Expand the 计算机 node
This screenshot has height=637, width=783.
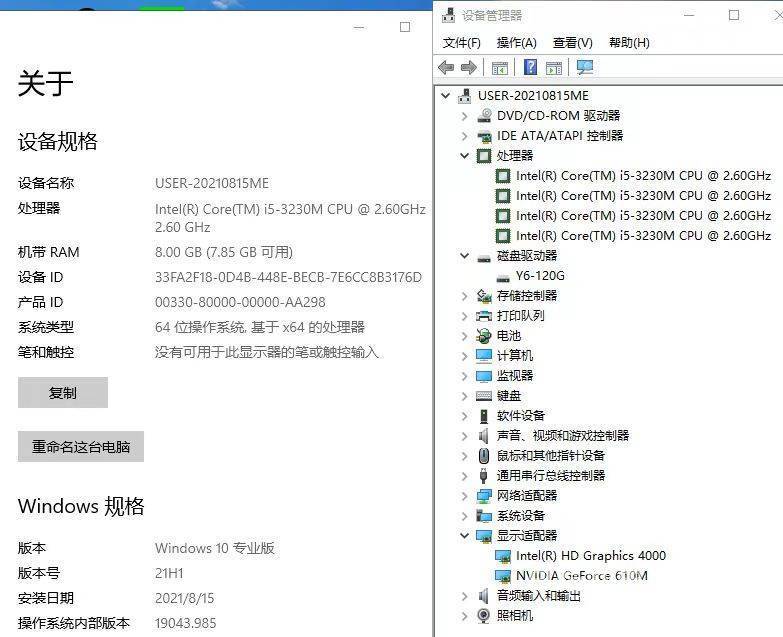464,356
